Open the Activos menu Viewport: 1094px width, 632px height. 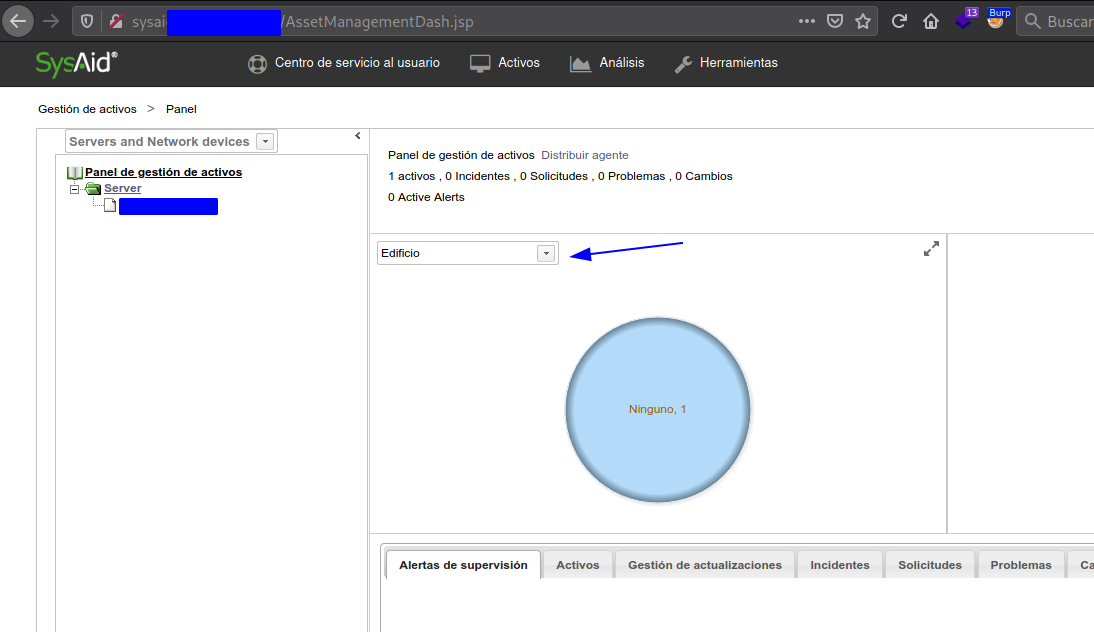click(505, 63)
